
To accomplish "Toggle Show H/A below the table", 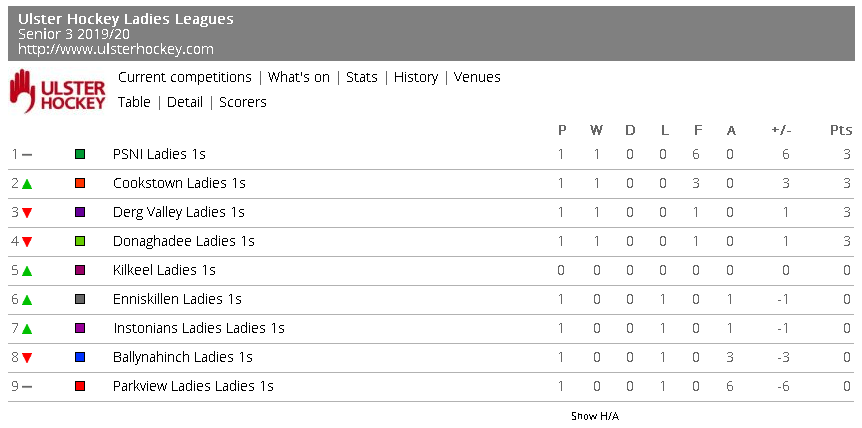I will [594, 416].
